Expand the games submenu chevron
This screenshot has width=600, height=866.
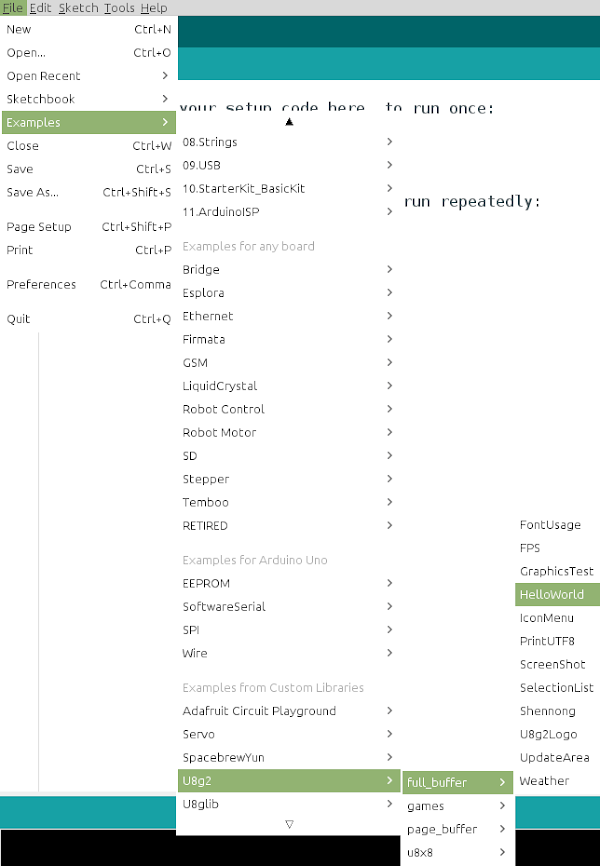(502, 806)
